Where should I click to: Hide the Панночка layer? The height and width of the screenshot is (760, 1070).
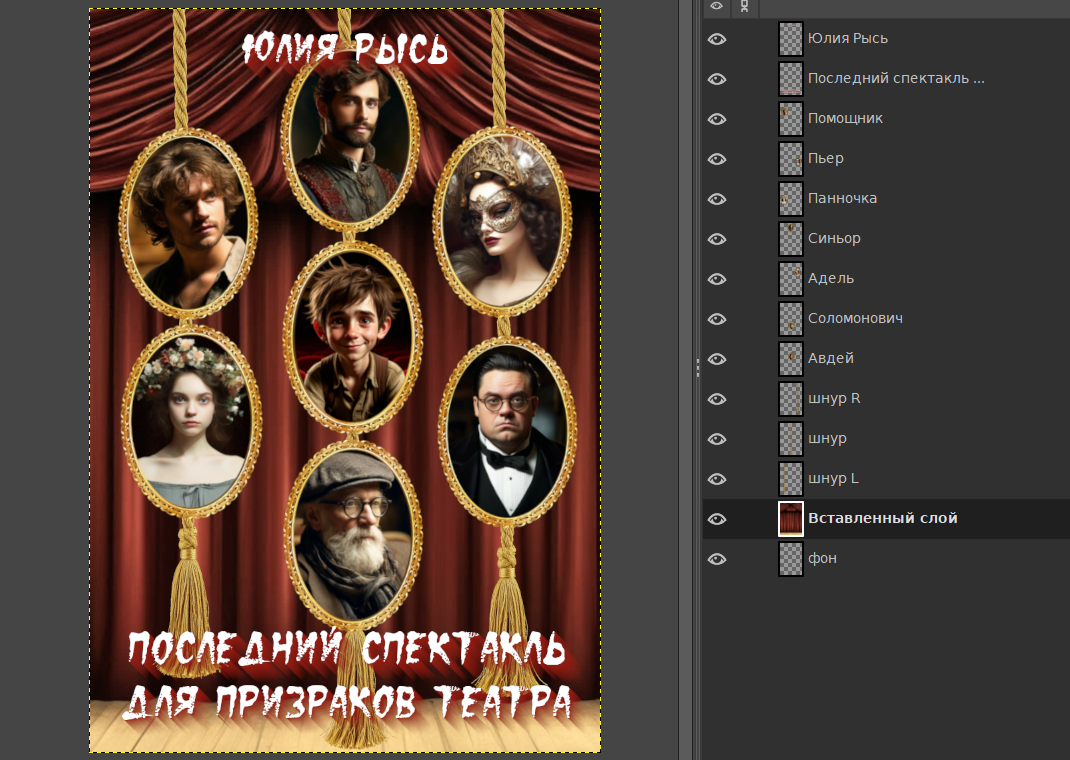pyautogui.click(x=717, y=199)
